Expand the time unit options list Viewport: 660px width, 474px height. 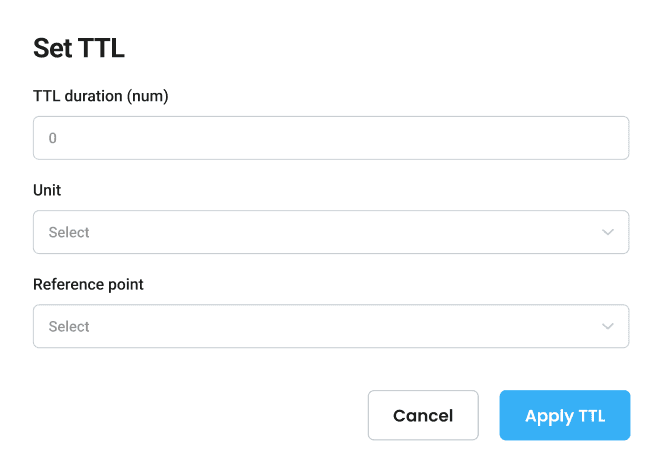(x=330, y=232)
